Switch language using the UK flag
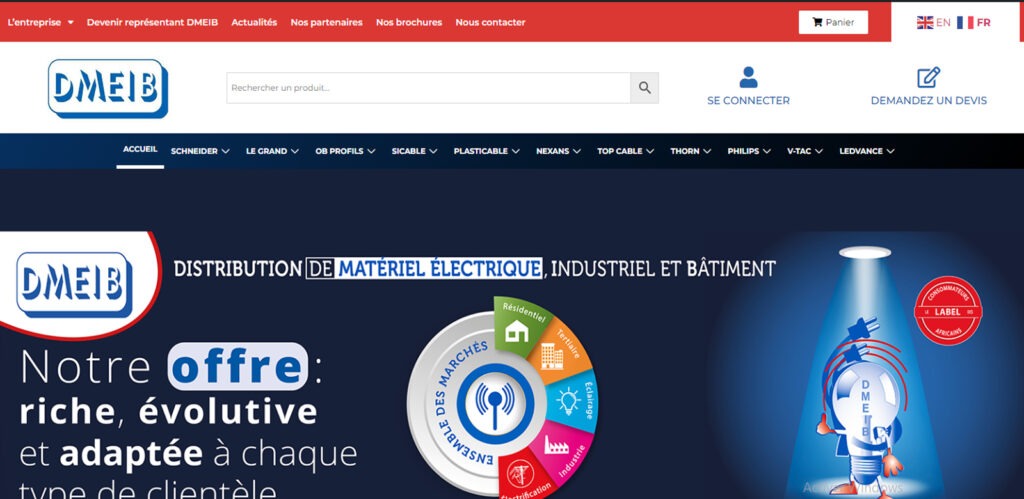This screenshot has width=1024, height=499. 925,22
